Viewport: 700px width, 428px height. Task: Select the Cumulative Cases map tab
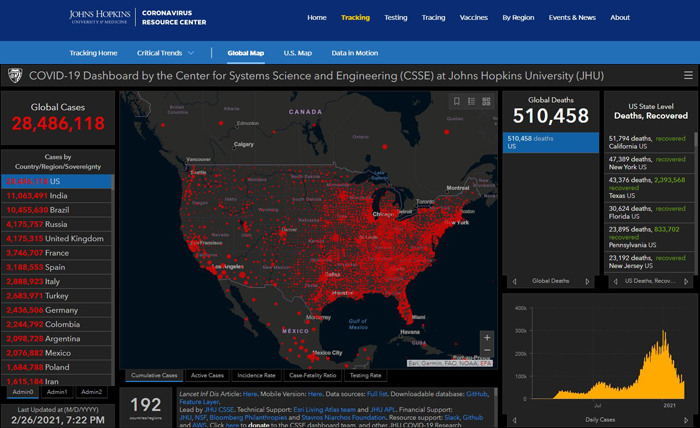(x=154, y=376)
